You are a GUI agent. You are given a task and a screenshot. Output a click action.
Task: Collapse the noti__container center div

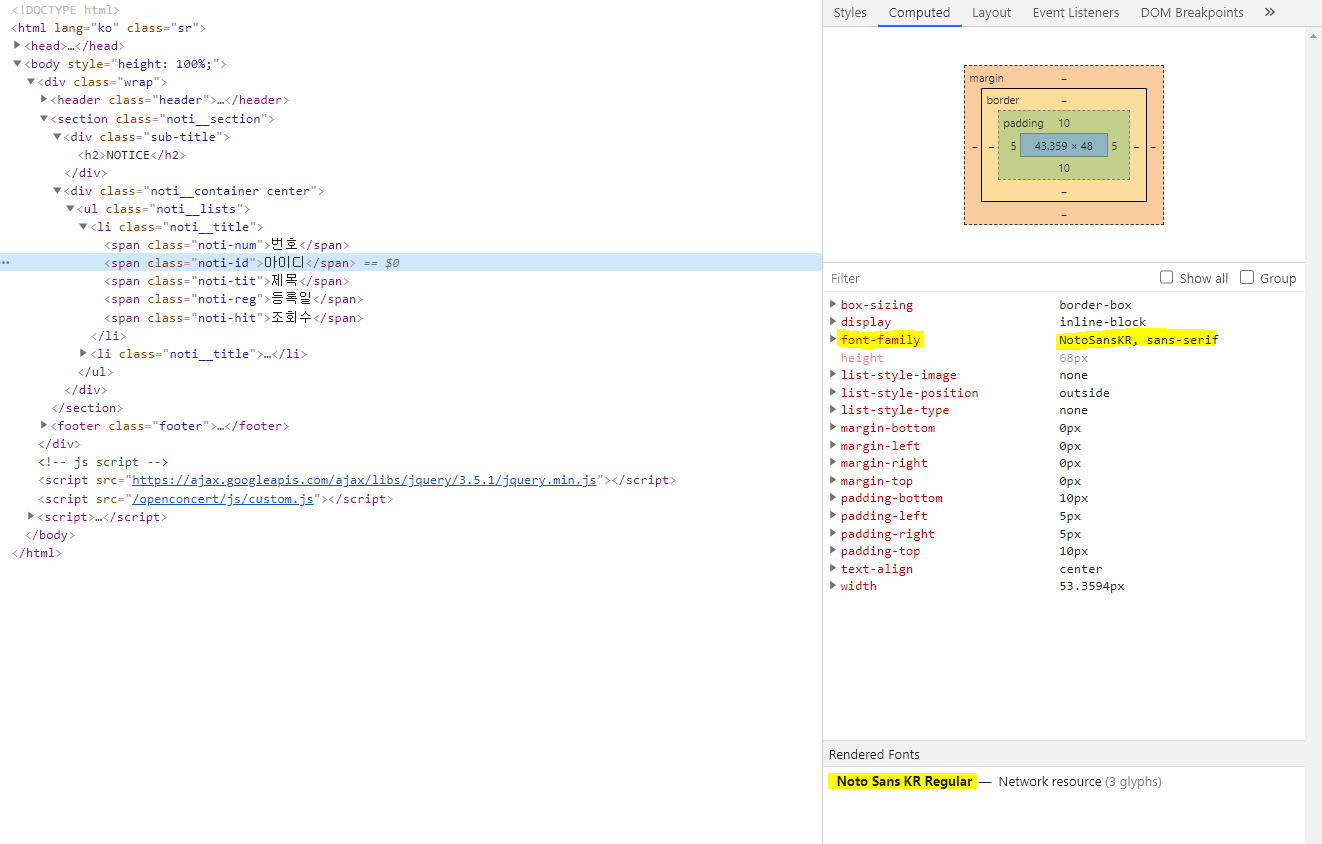(57, 190)
